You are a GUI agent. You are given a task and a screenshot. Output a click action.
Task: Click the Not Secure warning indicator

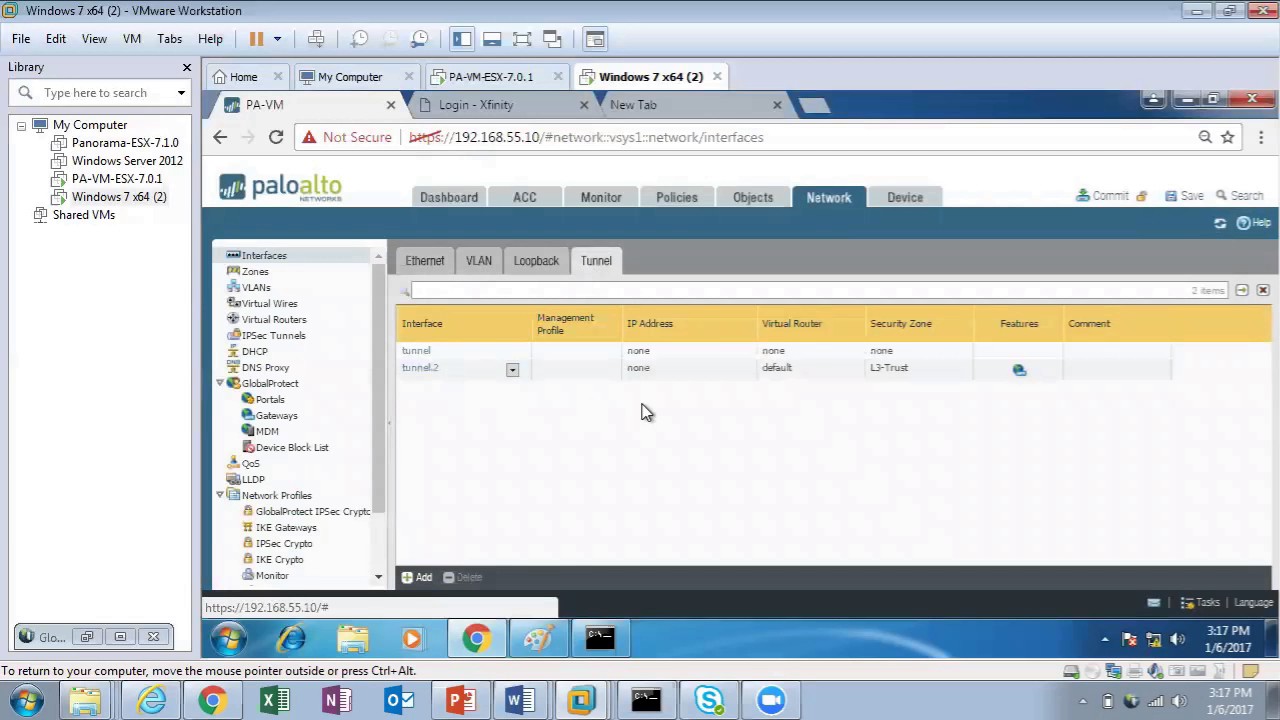click(347, 137)
